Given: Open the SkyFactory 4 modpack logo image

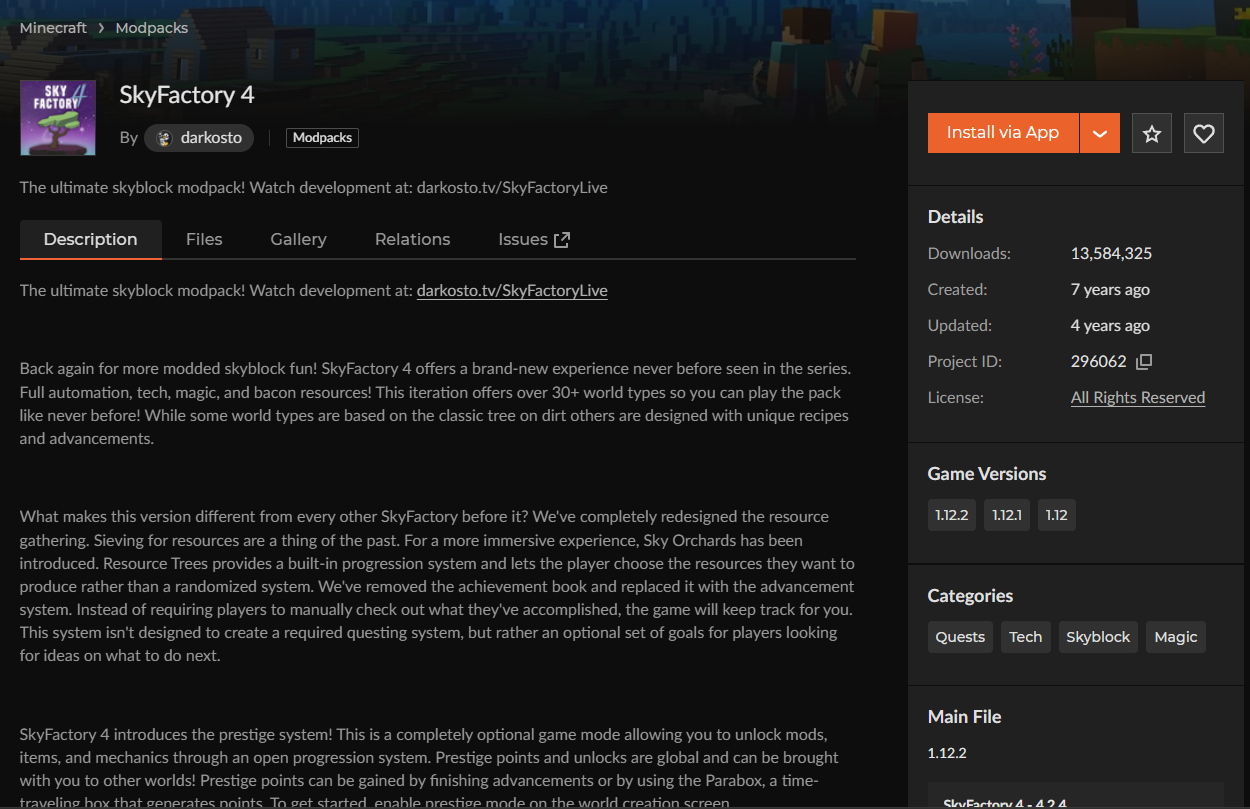Looking at the screenshot, I should click(x=58, y=118).
